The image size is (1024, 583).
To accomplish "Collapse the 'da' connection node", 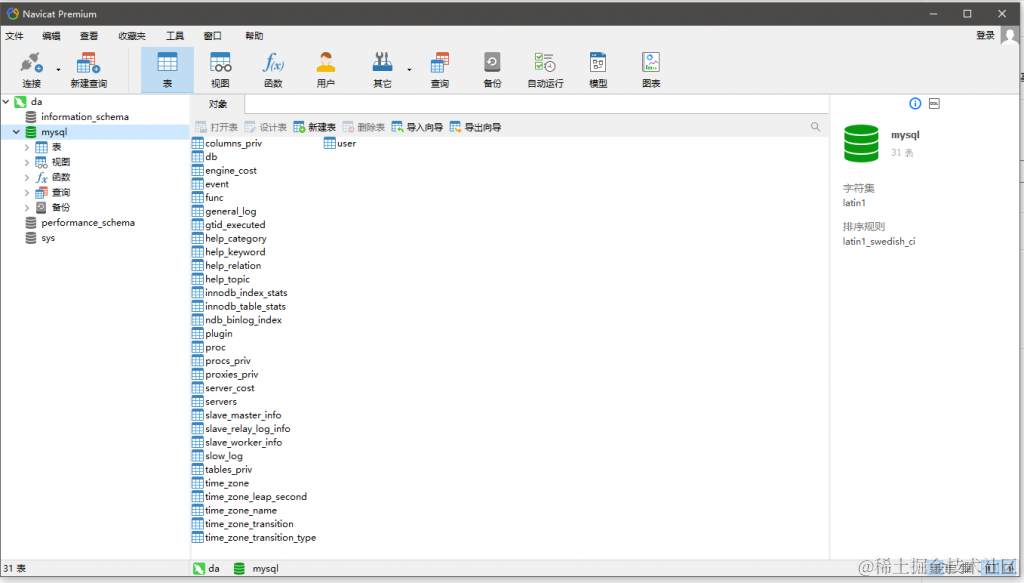I will coord(6,101).
